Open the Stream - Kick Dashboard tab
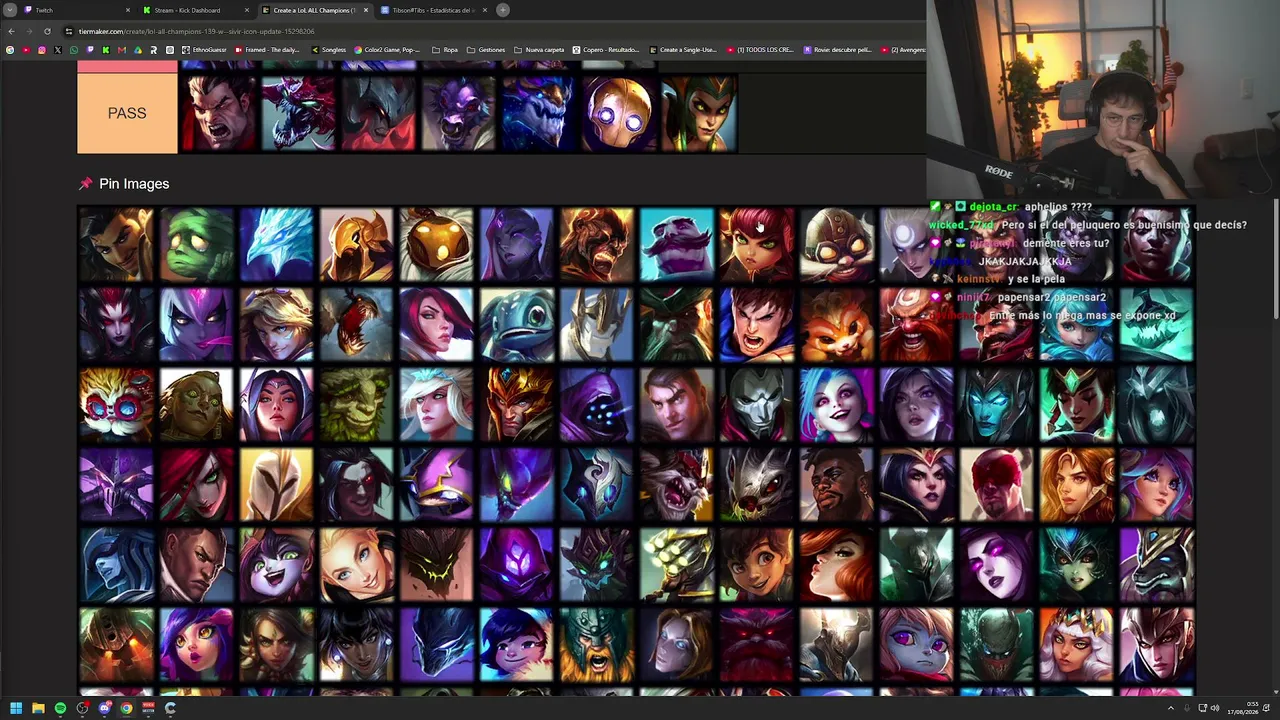 click(x=196, y=10)
